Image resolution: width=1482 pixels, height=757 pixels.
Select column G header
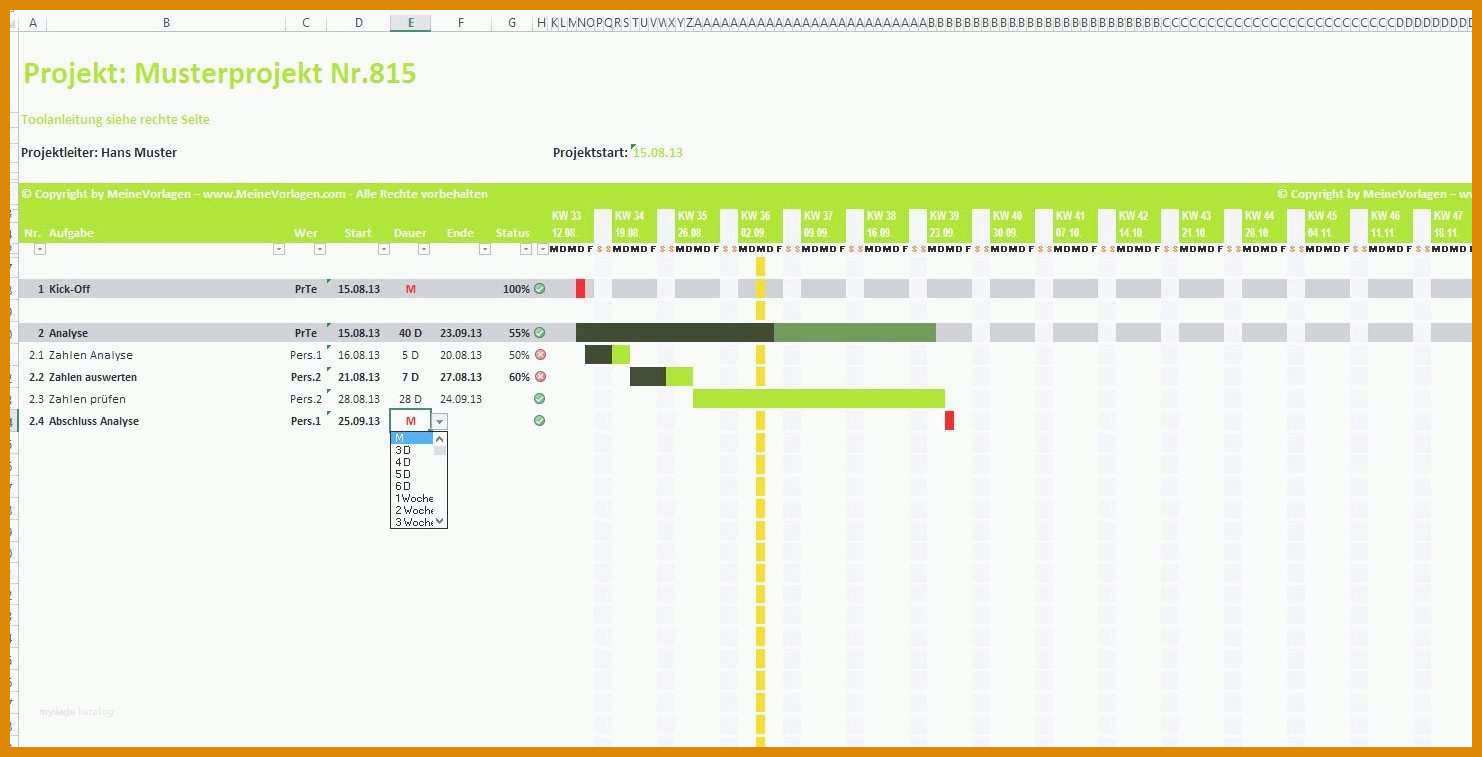[512, 23]
